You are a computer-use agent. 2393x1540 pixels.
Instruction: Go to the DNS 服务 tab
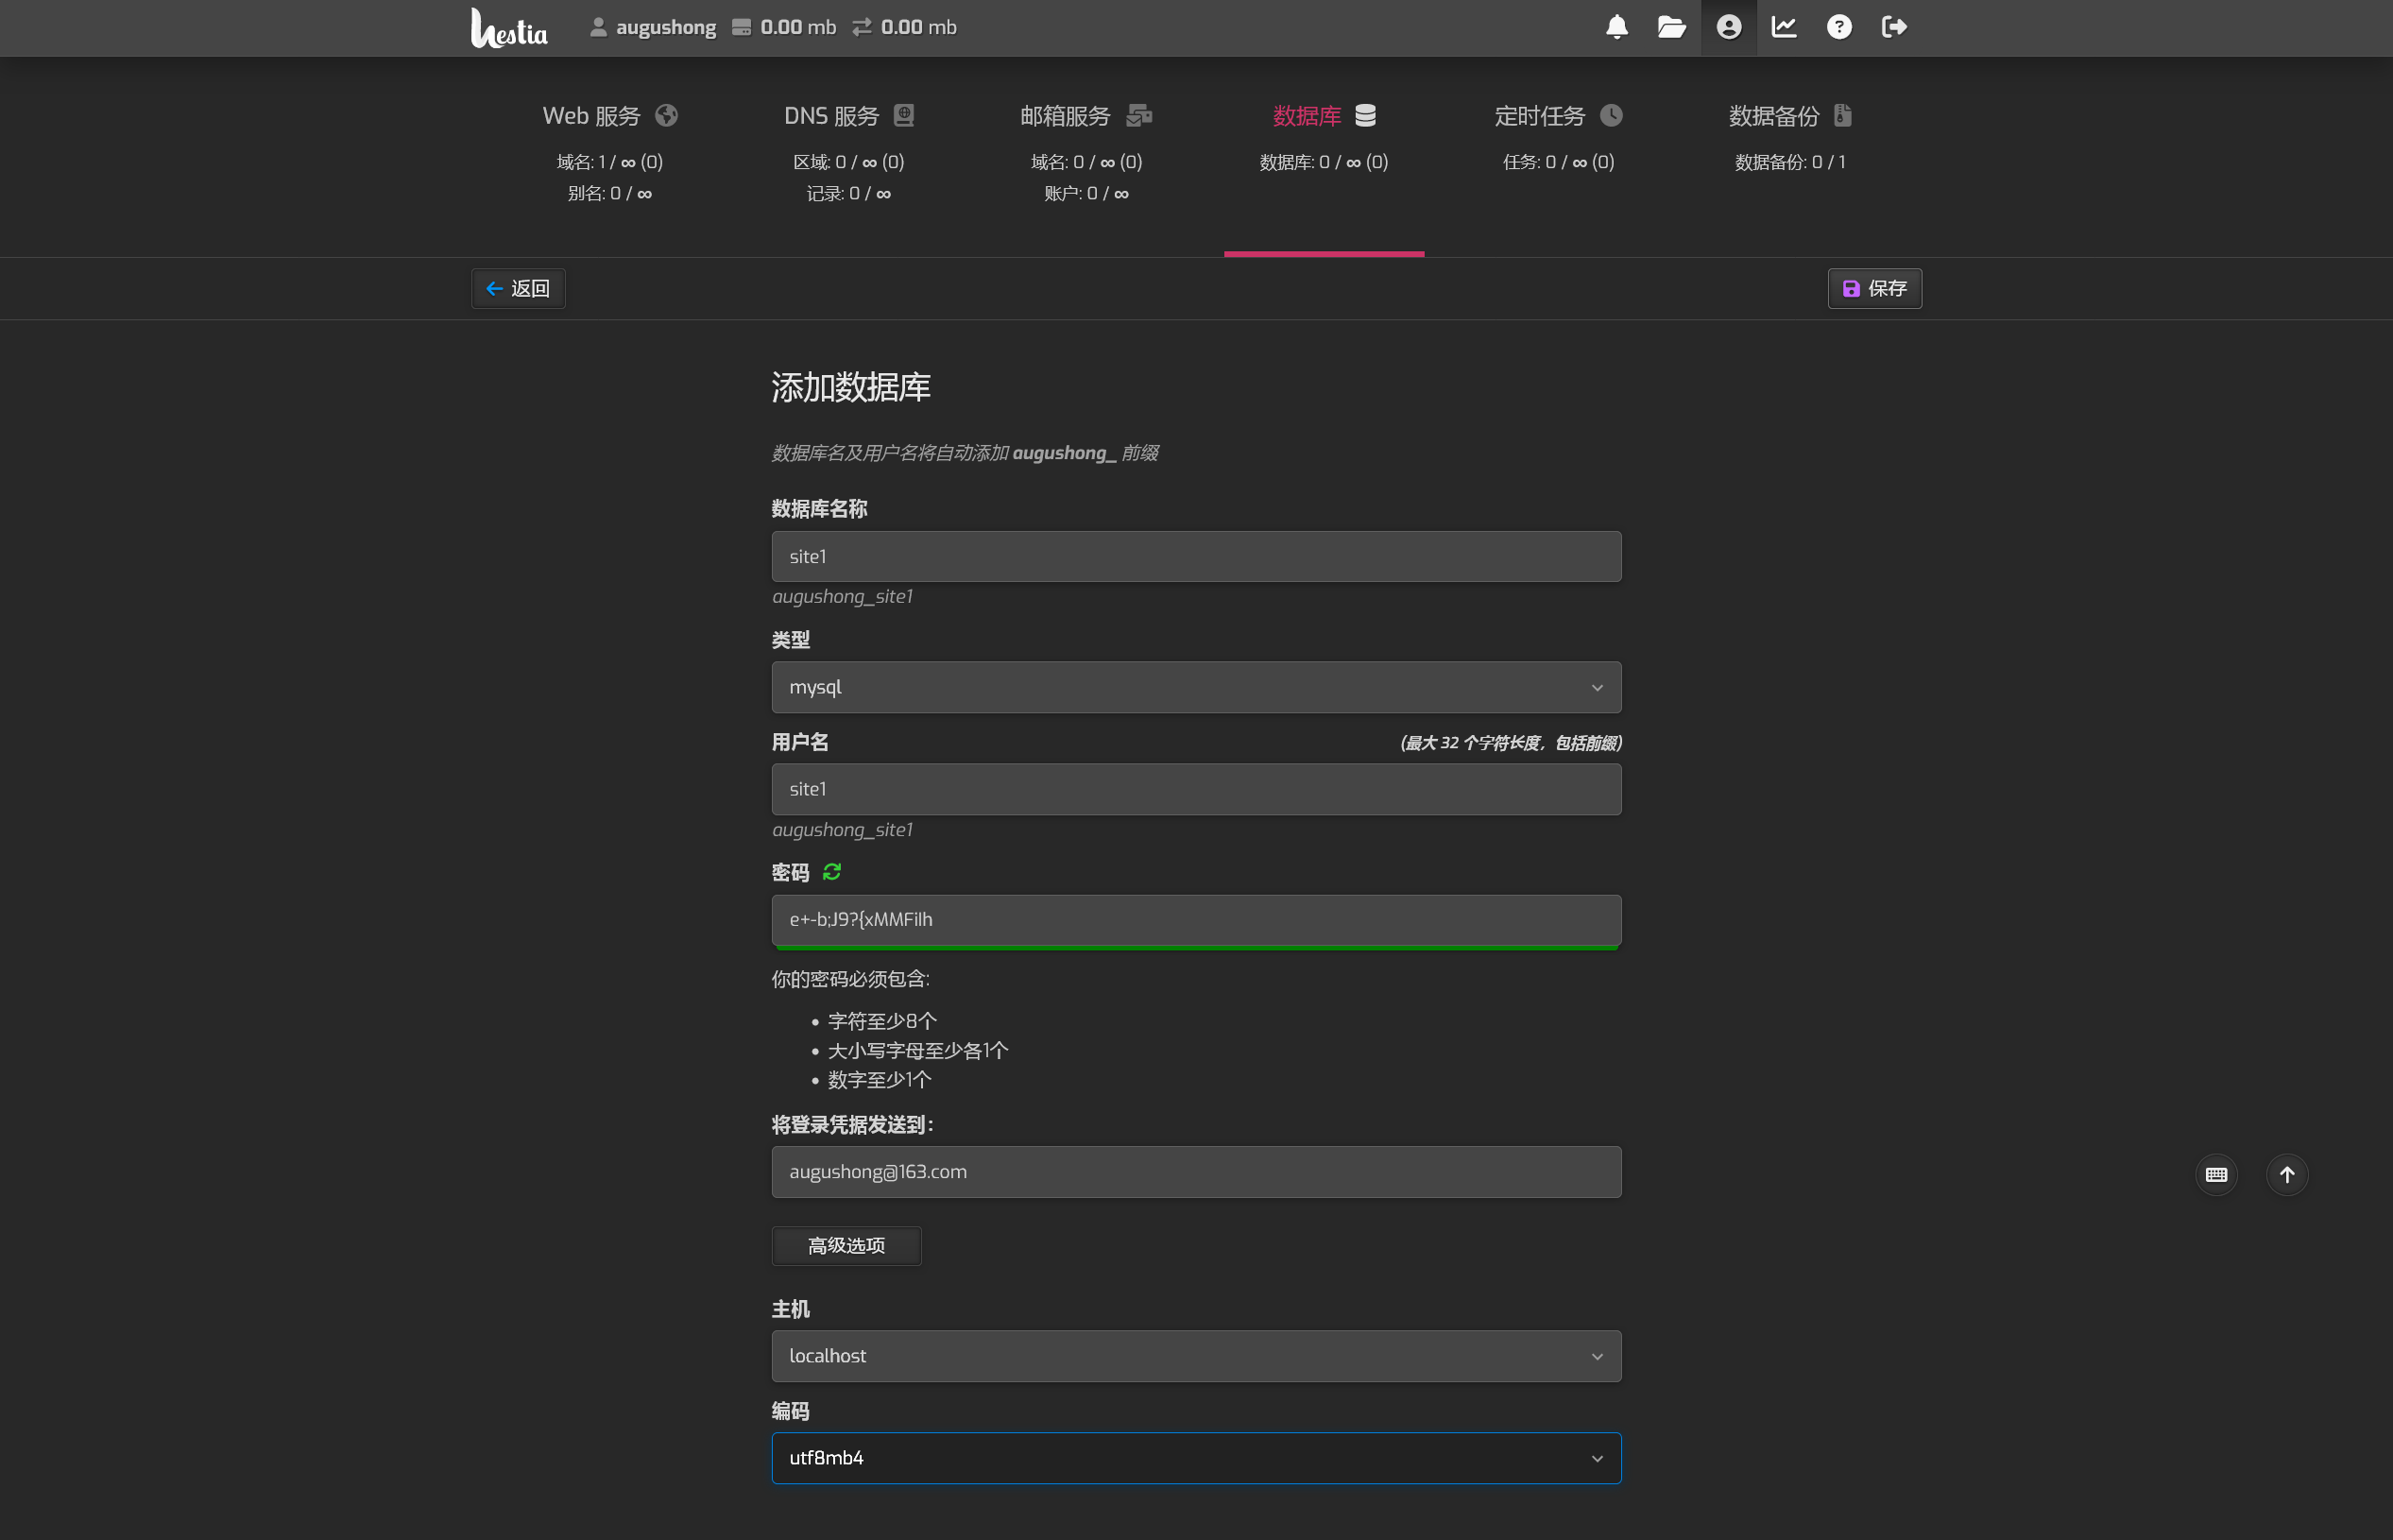(848, 116)
